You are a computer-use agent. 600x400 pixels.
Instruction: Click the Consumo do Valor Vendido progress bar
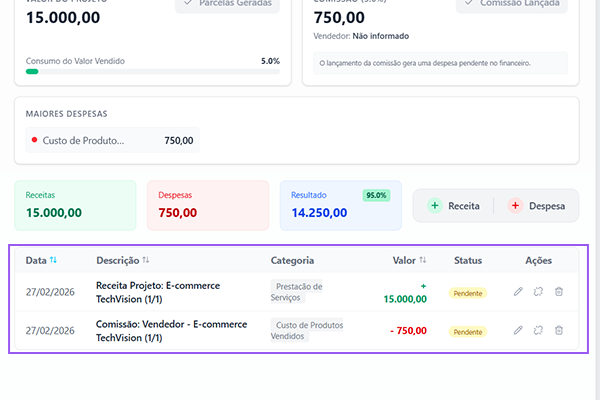coord(153,72)
